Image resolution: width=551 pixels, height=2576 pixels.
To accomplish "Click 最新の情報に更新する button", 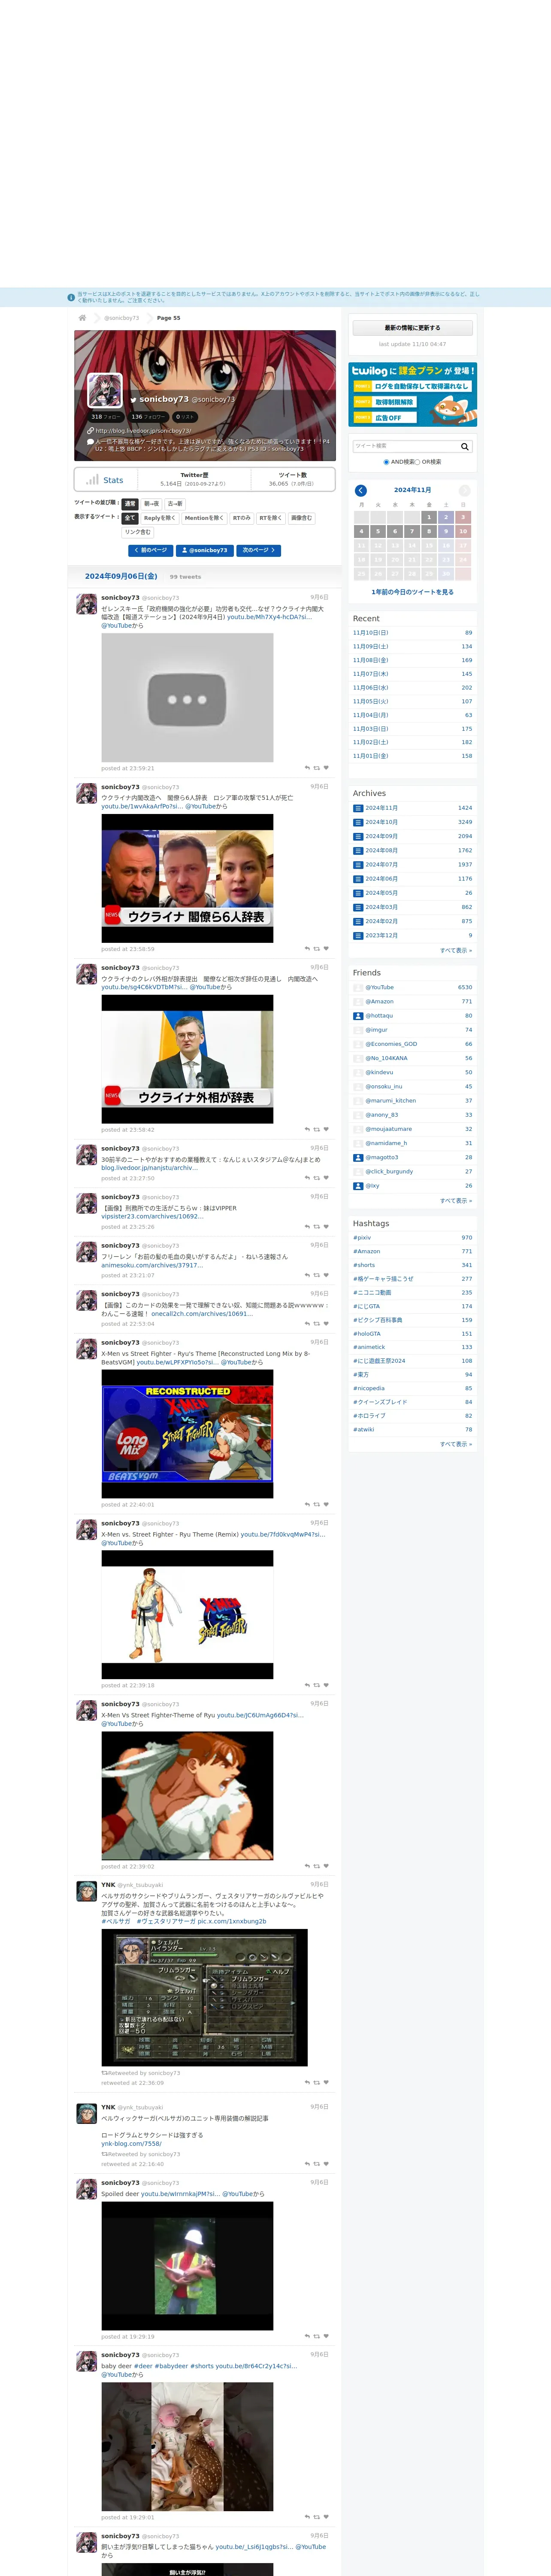I will click(x=412, y=328).
